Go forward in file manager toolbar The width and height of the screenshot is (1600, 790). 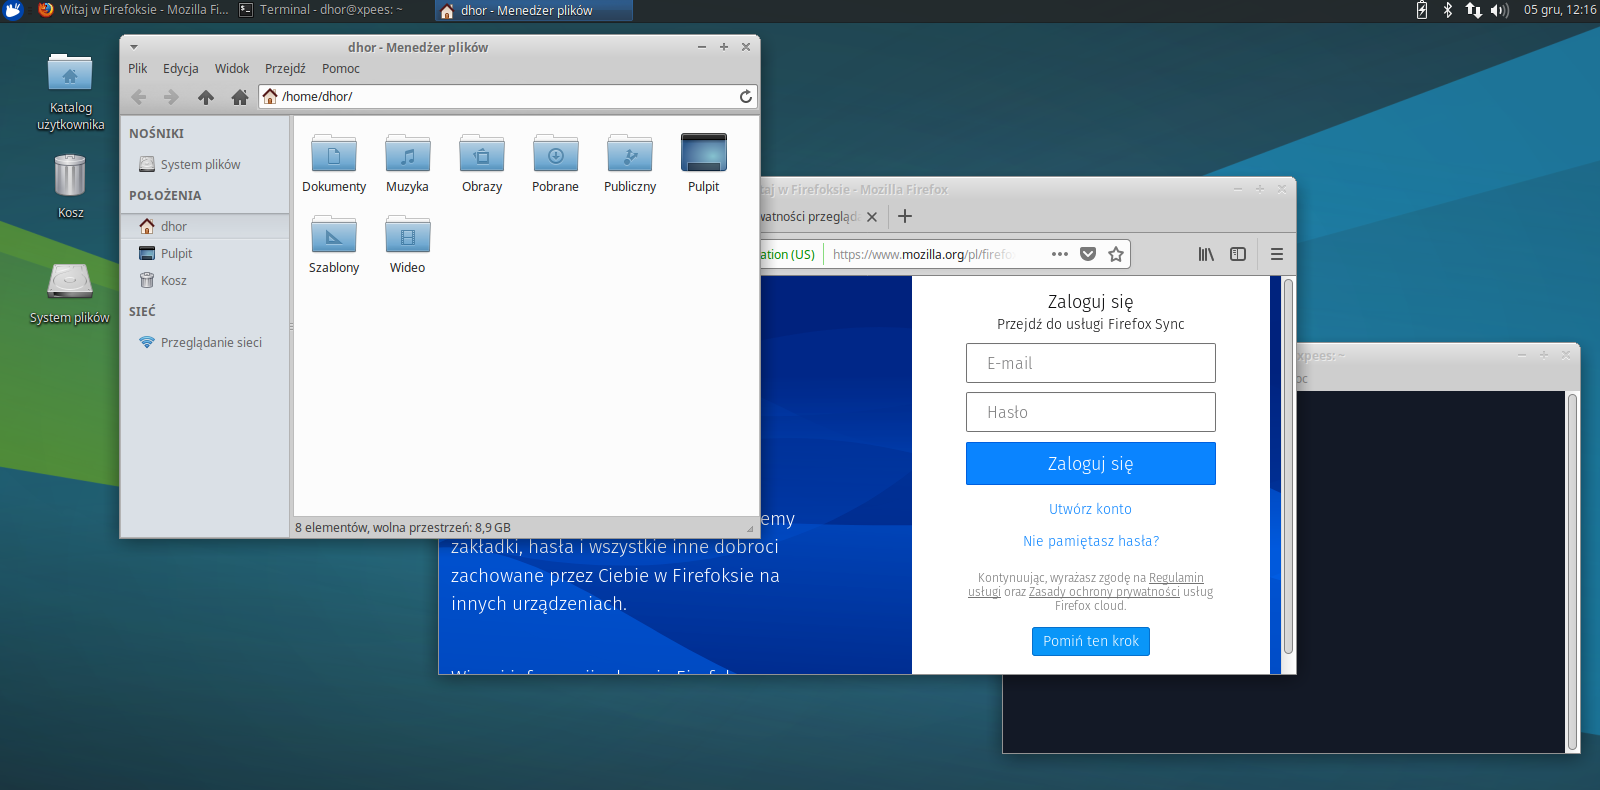(x=171, y=97)
